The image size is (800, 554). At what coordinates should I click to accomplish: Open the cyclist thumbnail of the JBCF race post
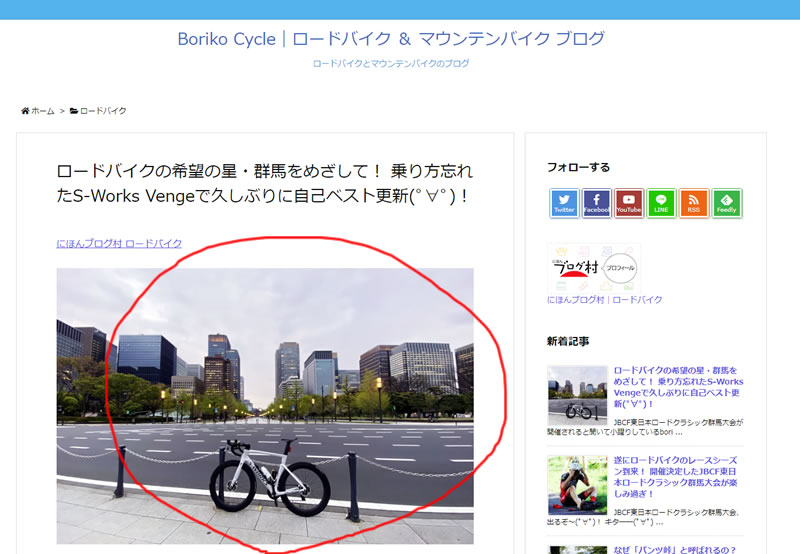click(578, 485)
